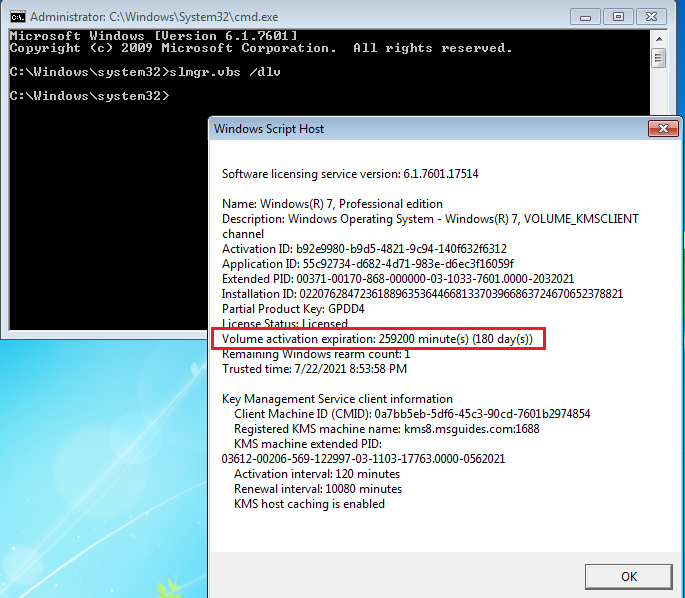685x598 pixels.
Task: Click the cmd prompt line 'C:\Windows\system32>'
Action: (x=89, y=96)
